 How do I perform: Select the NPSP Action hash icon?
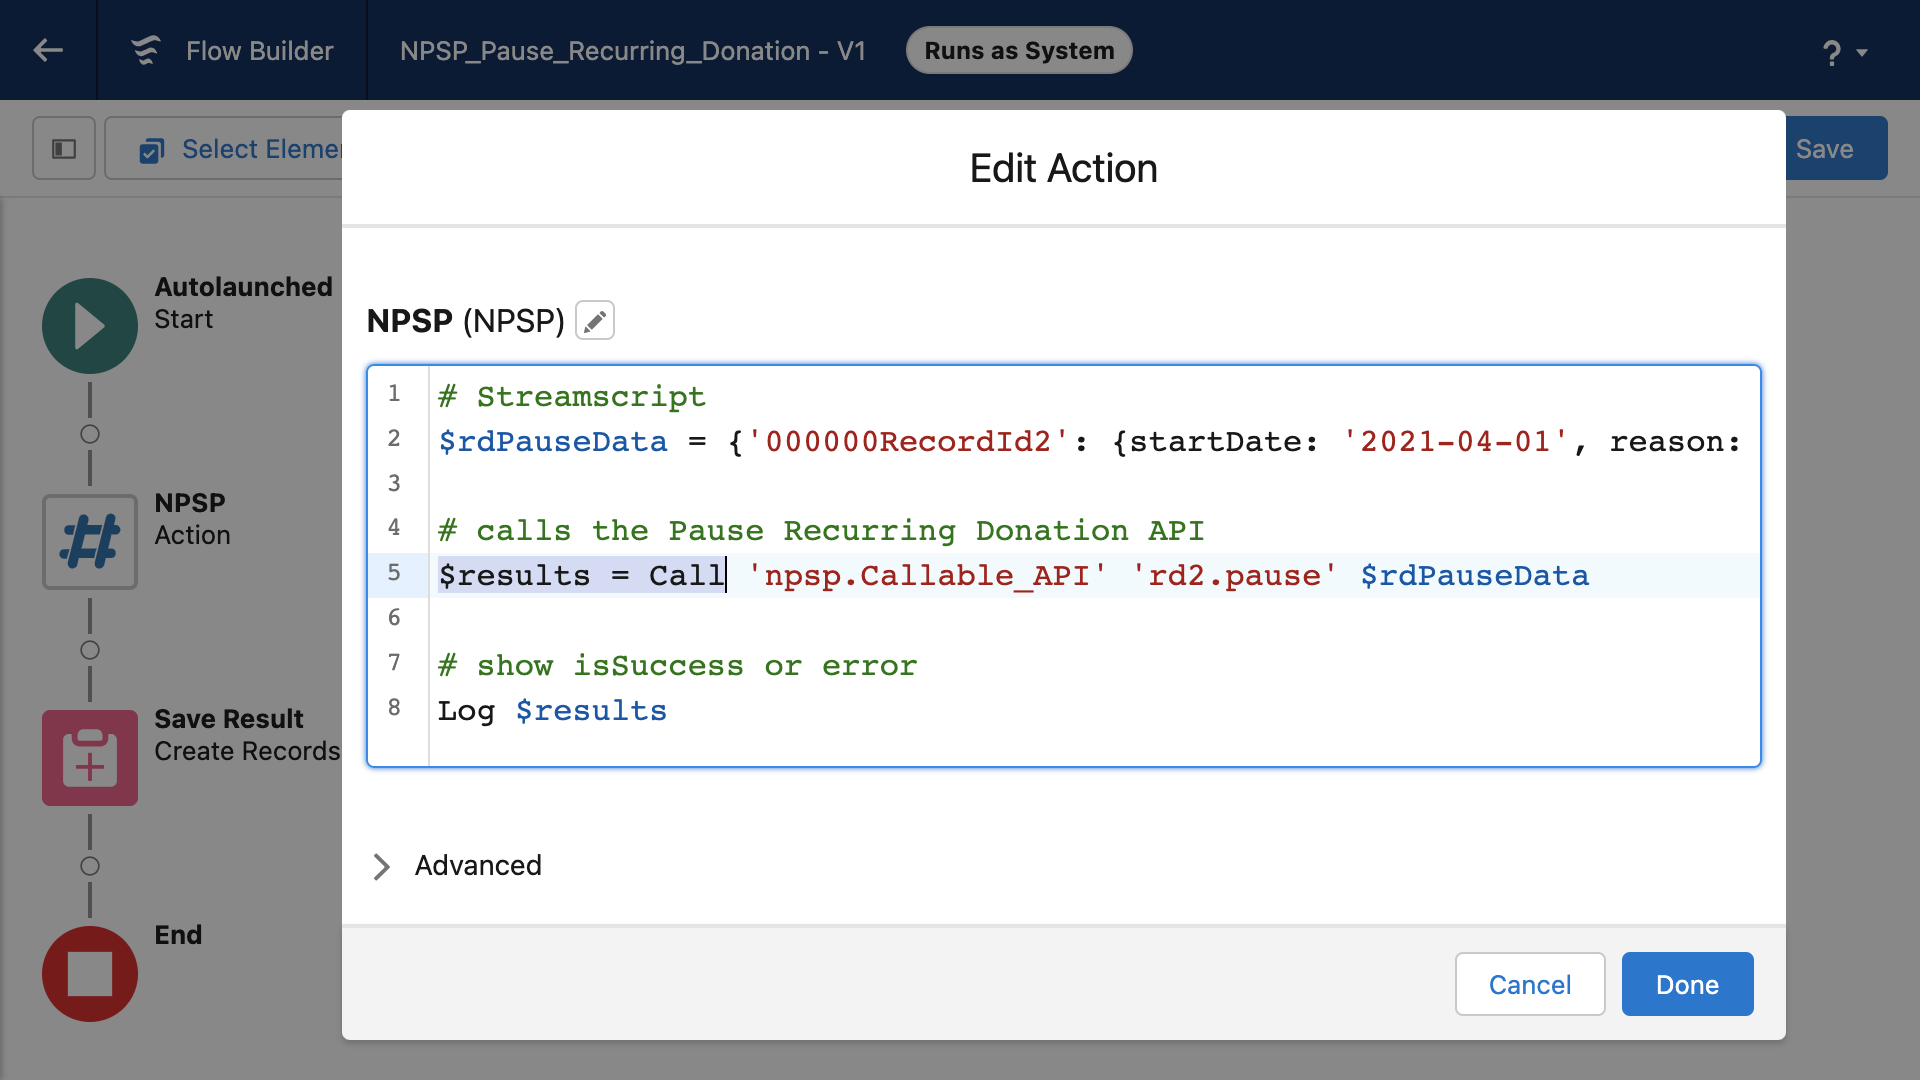pyautogui.click(x=90, y=542)
